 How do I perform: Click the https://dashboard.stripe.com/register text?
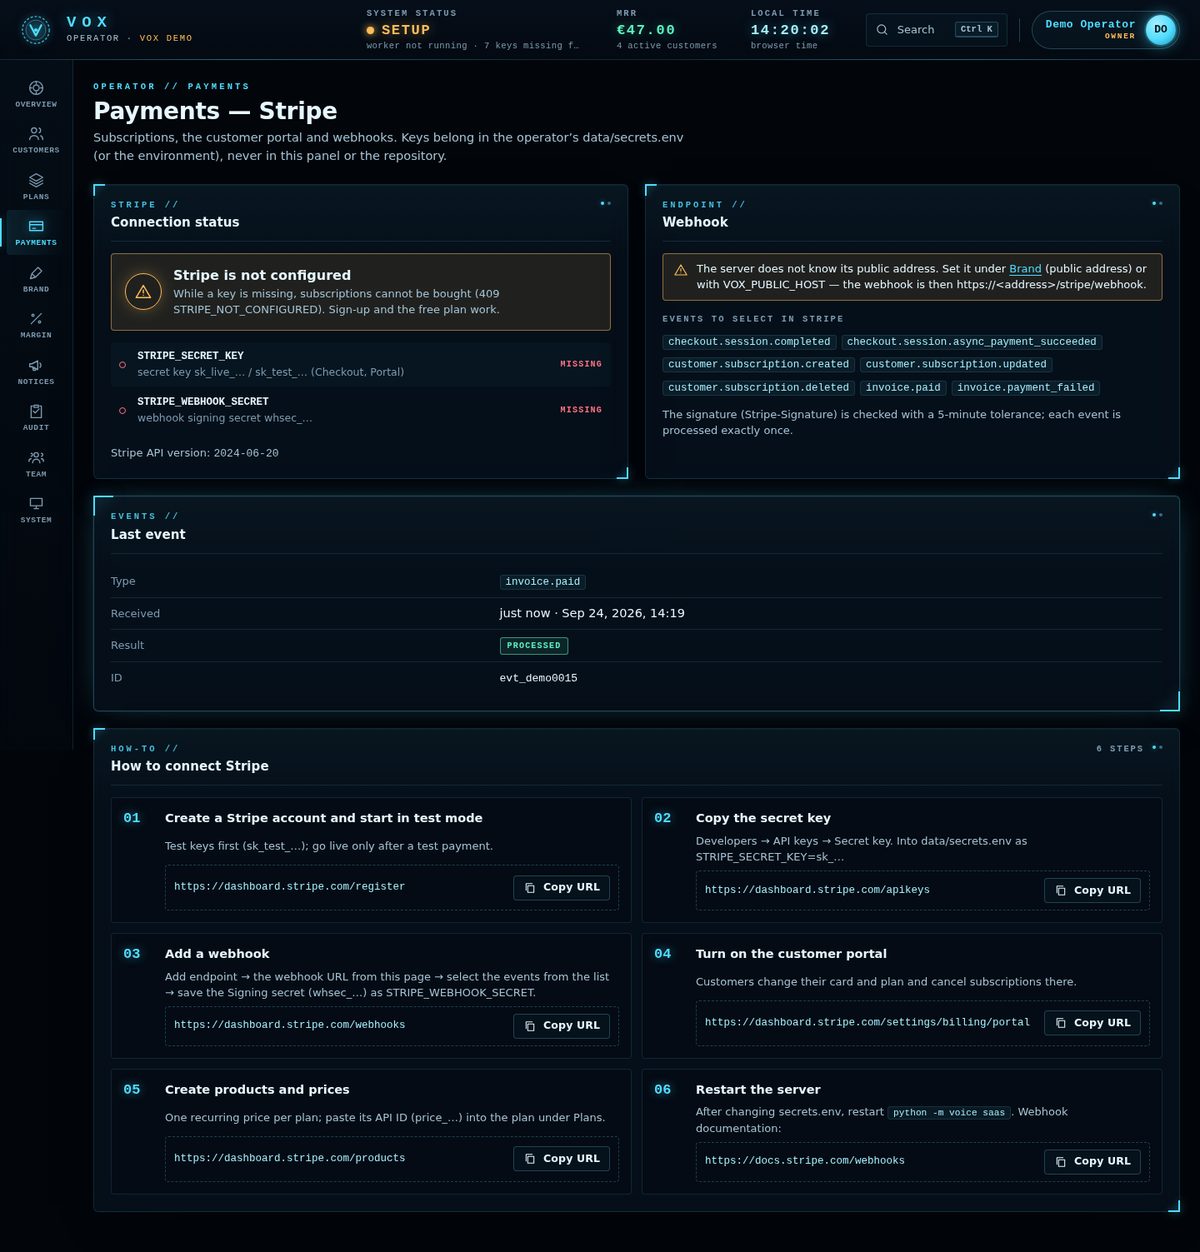[x=289, y=887]
